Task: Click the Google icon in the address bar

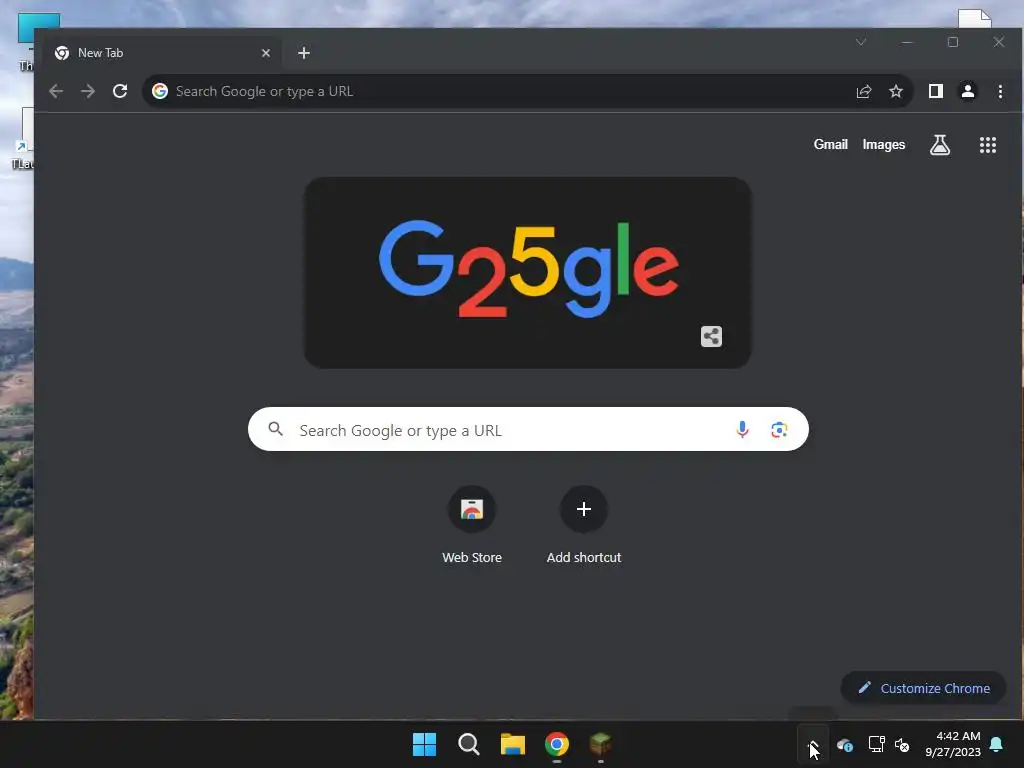Action: tap(160, 91)
